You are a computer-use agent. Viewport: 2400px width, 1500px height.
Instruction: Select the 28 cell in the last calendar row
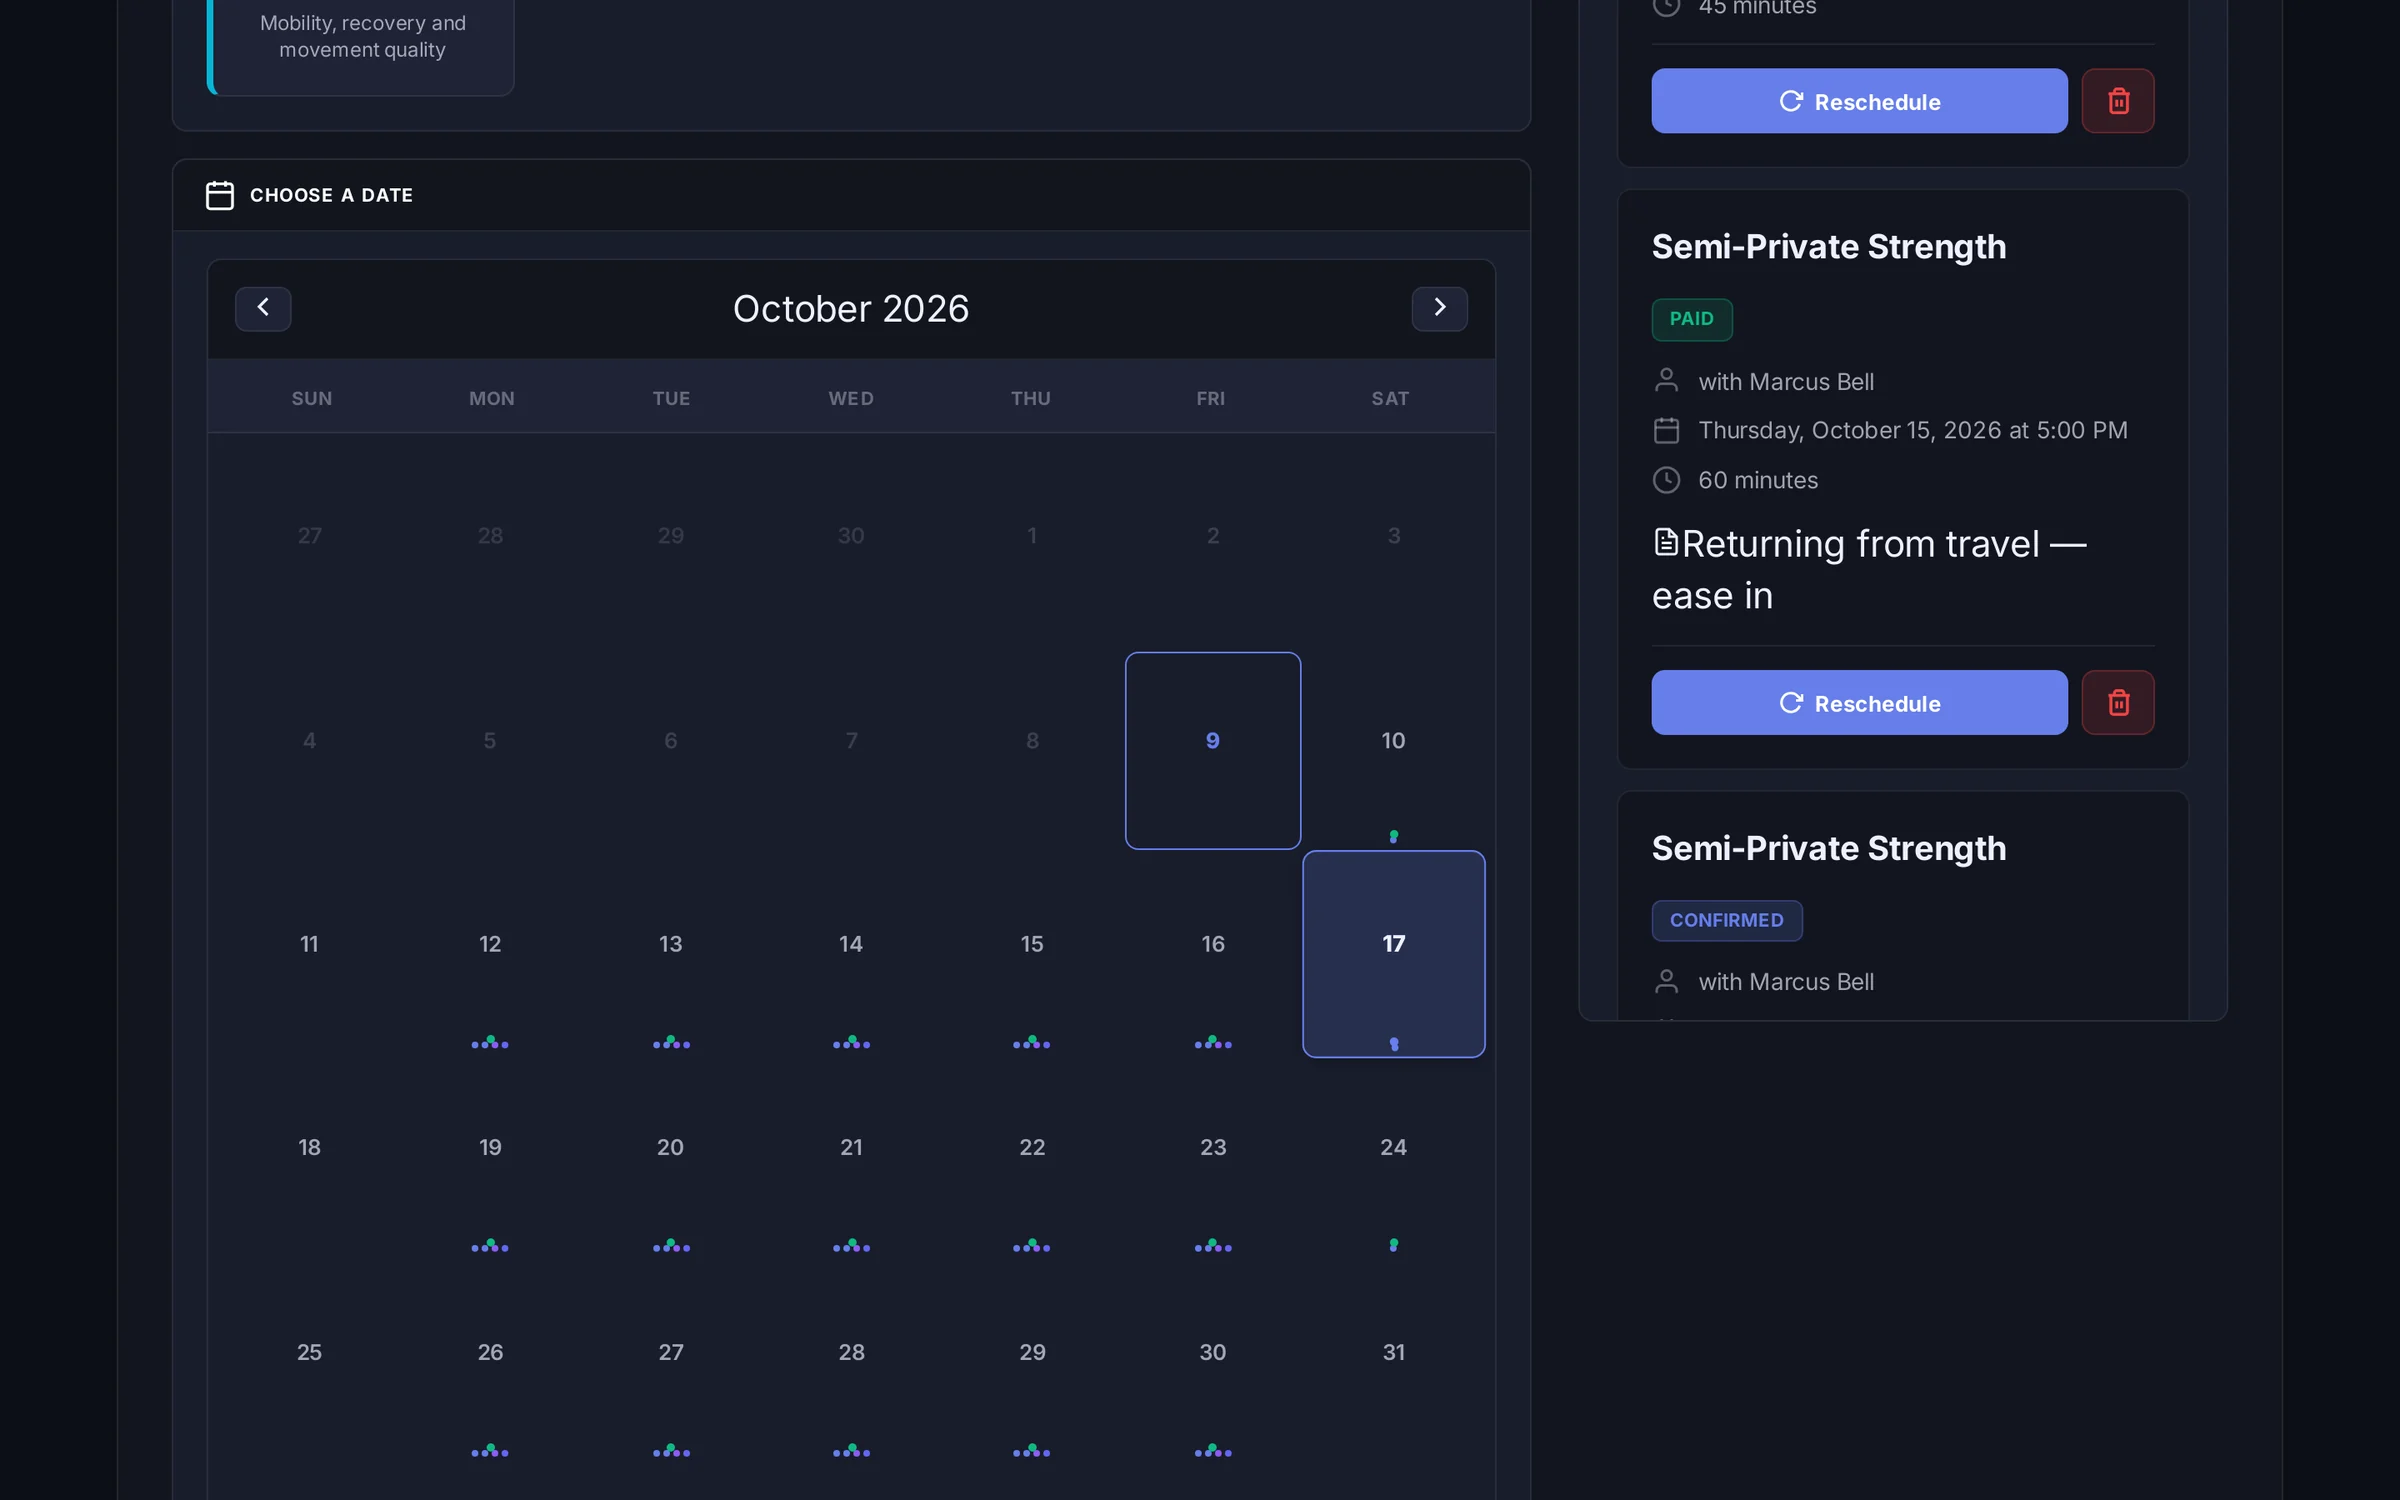pos(851,1361)
